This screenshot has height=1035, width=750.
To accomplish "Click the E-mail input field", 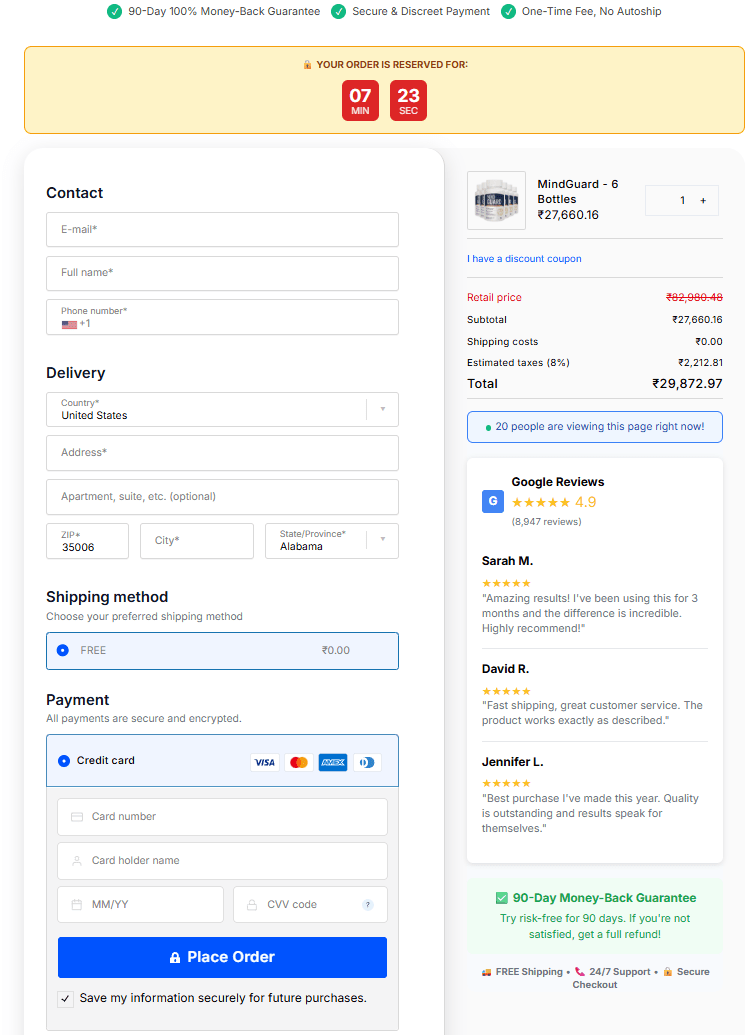I will click(x=222, y=229).
